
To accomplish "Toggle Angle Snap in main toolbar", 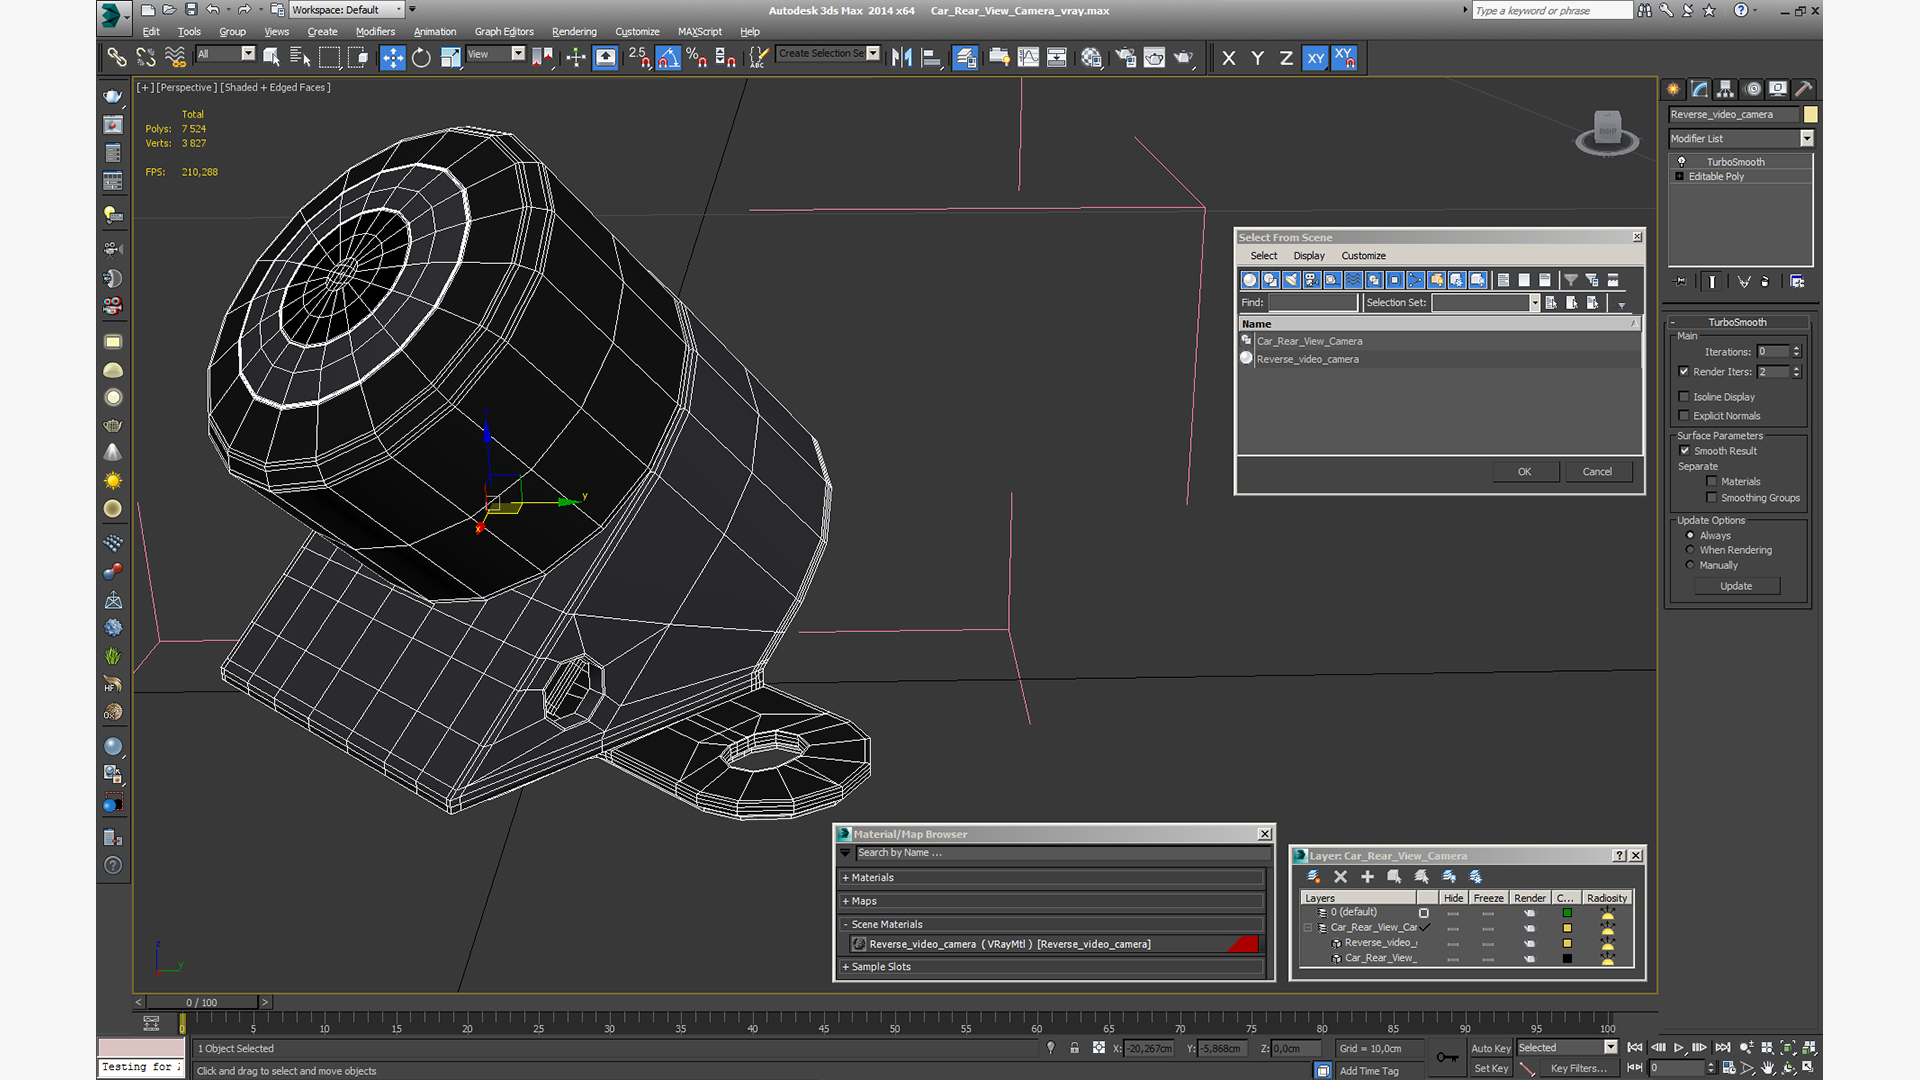I will tap(668, 58).
